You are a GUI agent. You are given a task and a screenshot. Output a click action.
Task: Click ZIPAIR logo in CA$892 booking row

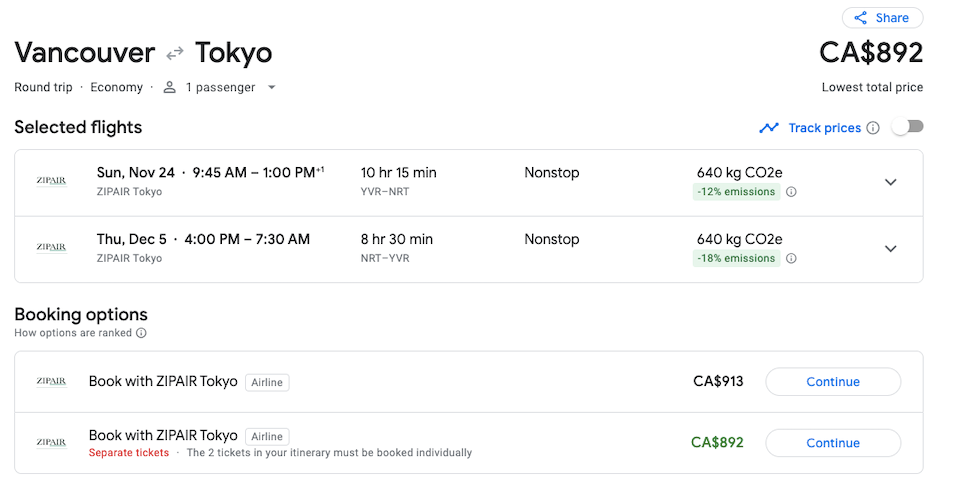tap(51, 443)
